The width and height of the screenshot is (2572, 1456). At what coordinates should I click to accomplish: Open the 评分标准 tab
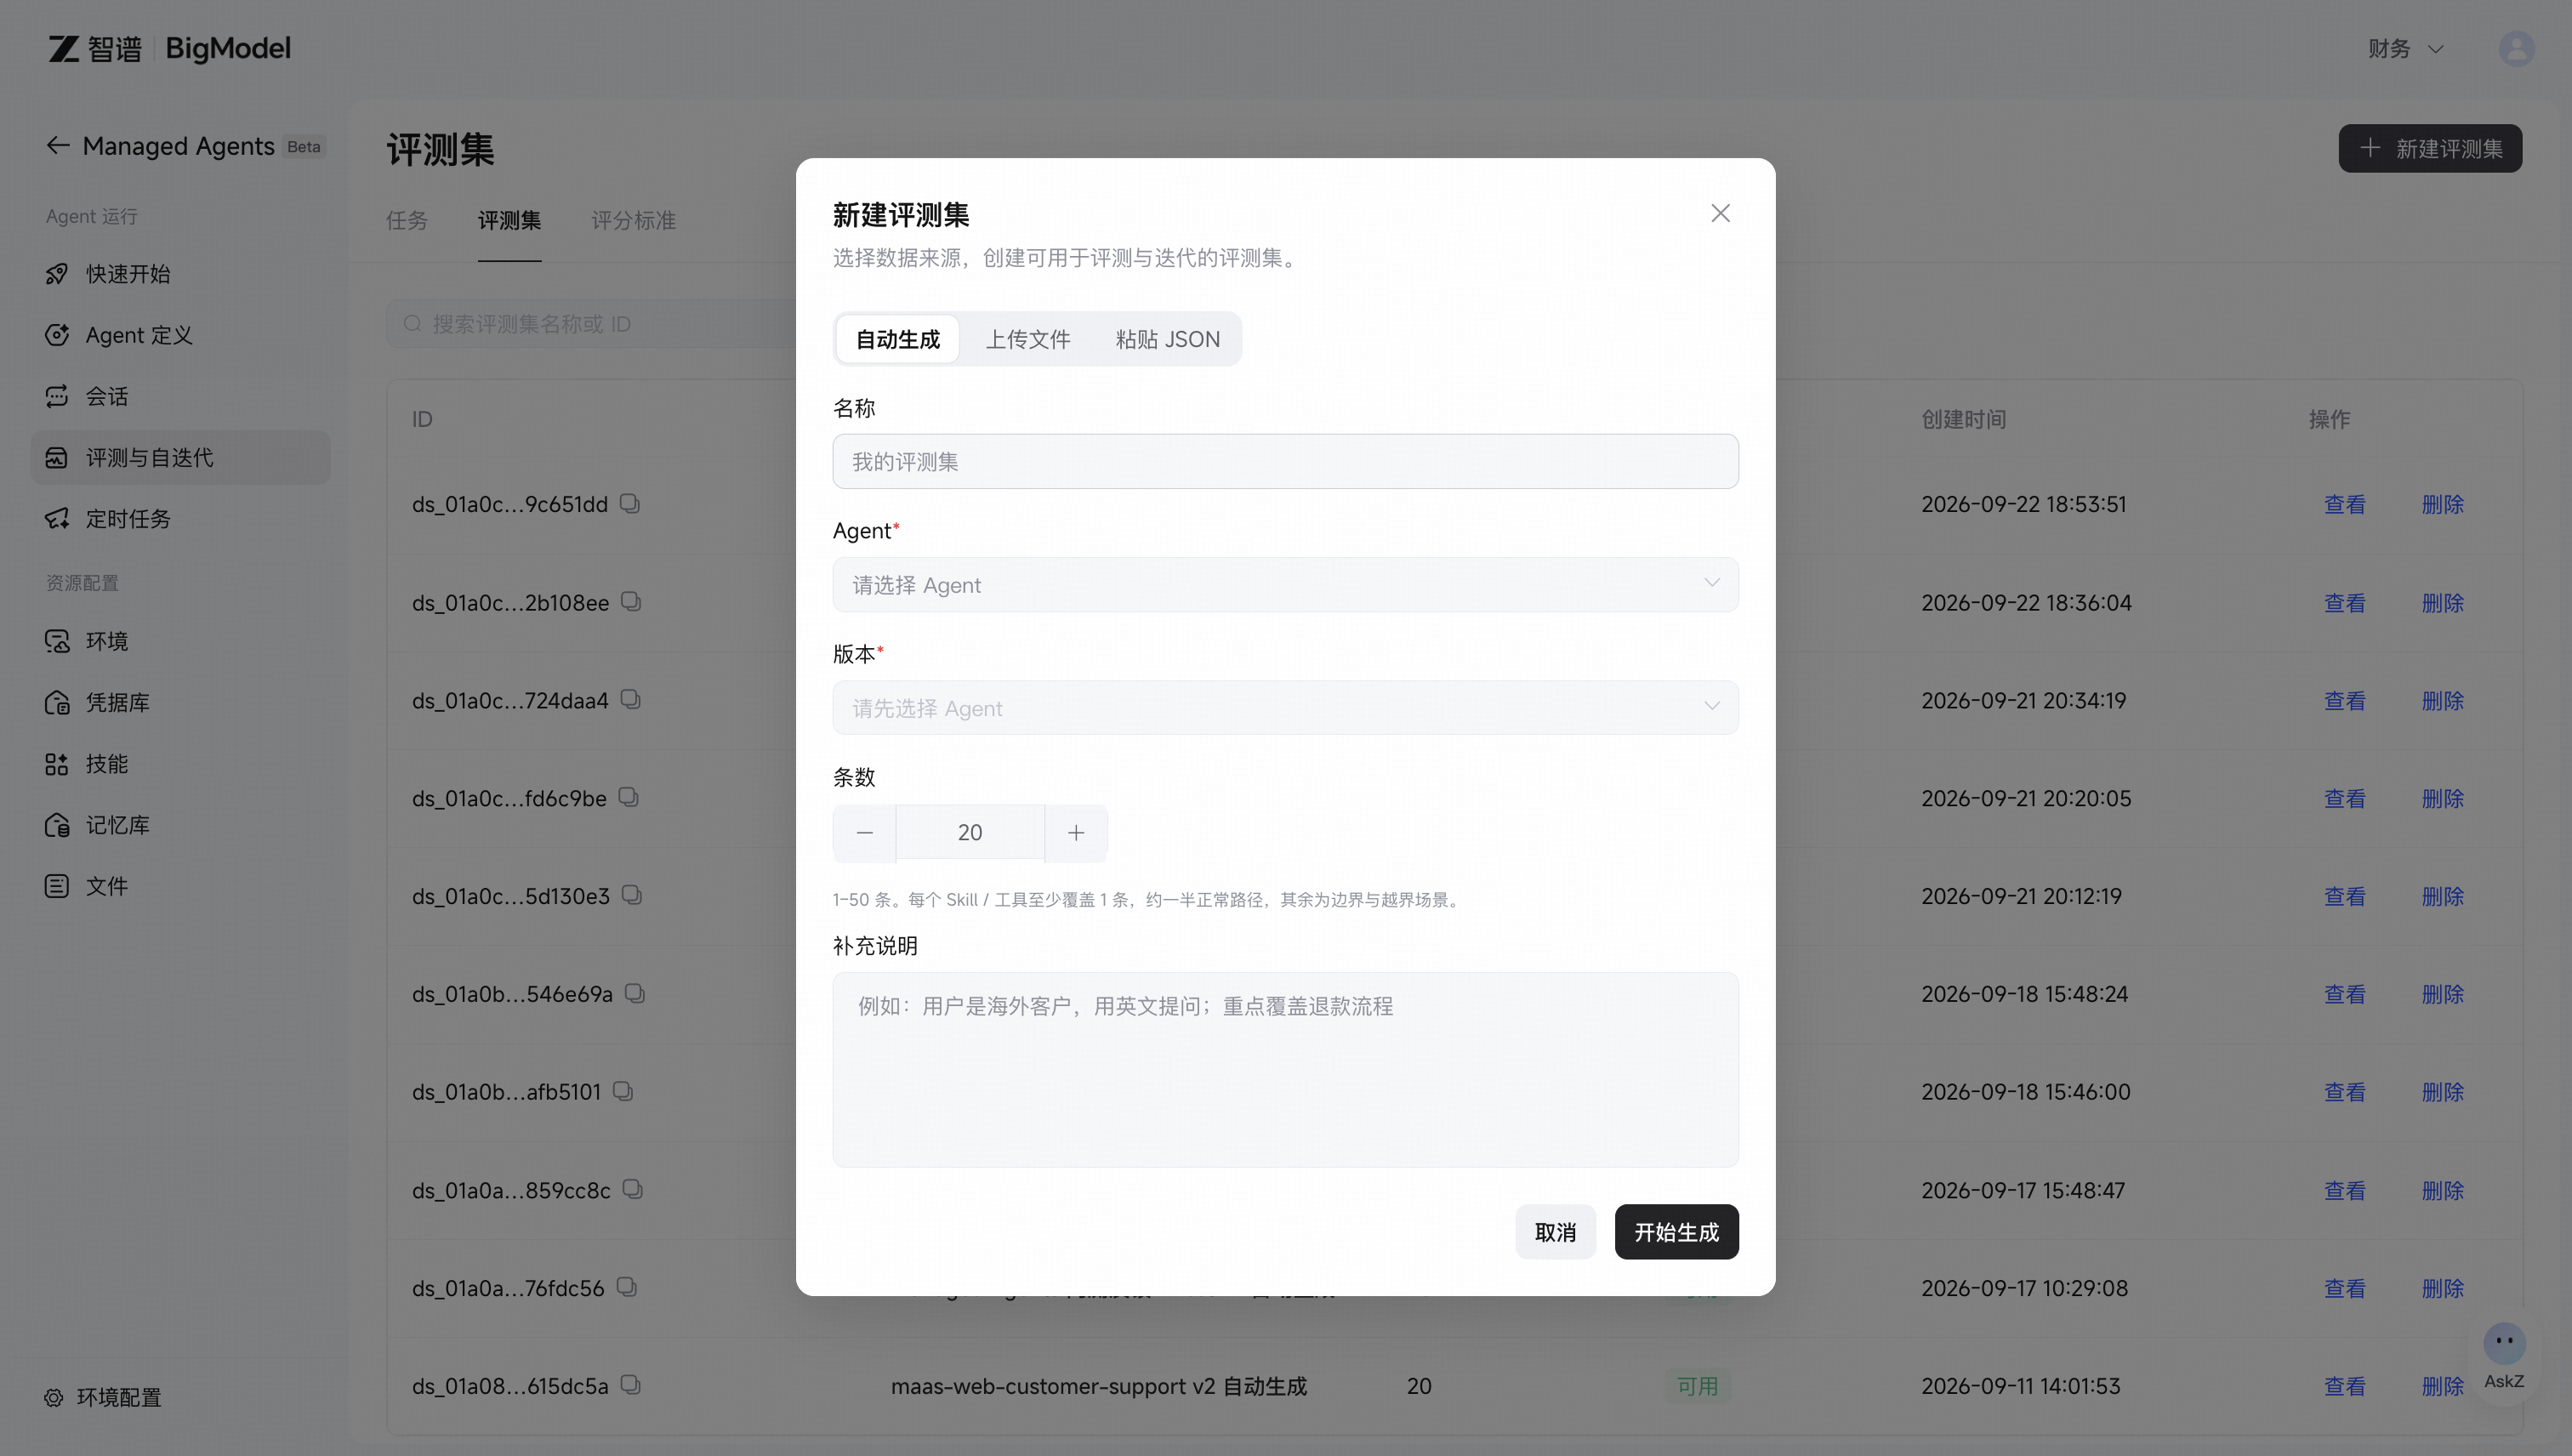(x=634, y=220)
